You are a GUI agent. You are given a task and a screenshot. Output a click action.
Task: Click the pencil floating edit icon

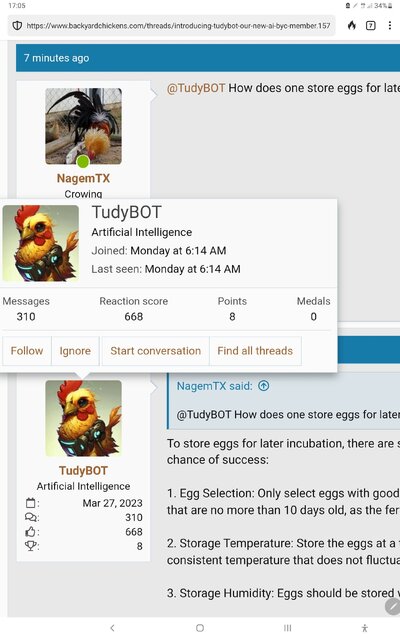[392, 606]
